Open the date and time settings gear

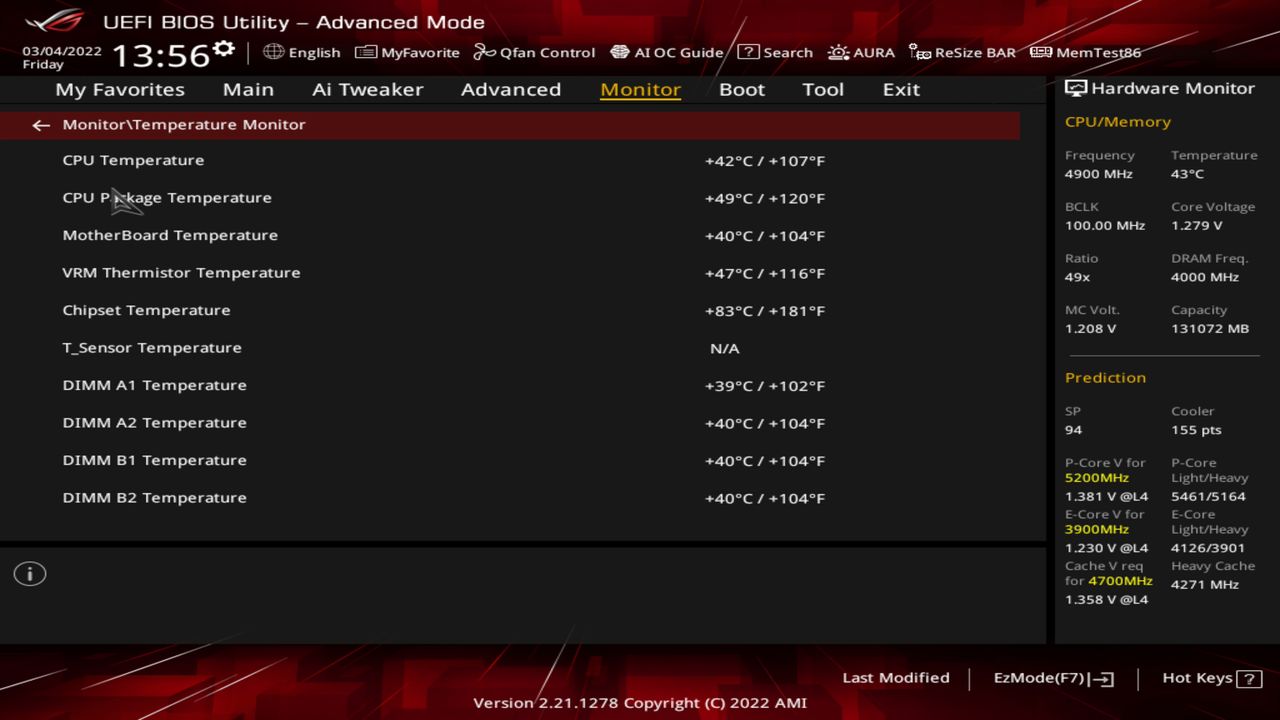224,48
